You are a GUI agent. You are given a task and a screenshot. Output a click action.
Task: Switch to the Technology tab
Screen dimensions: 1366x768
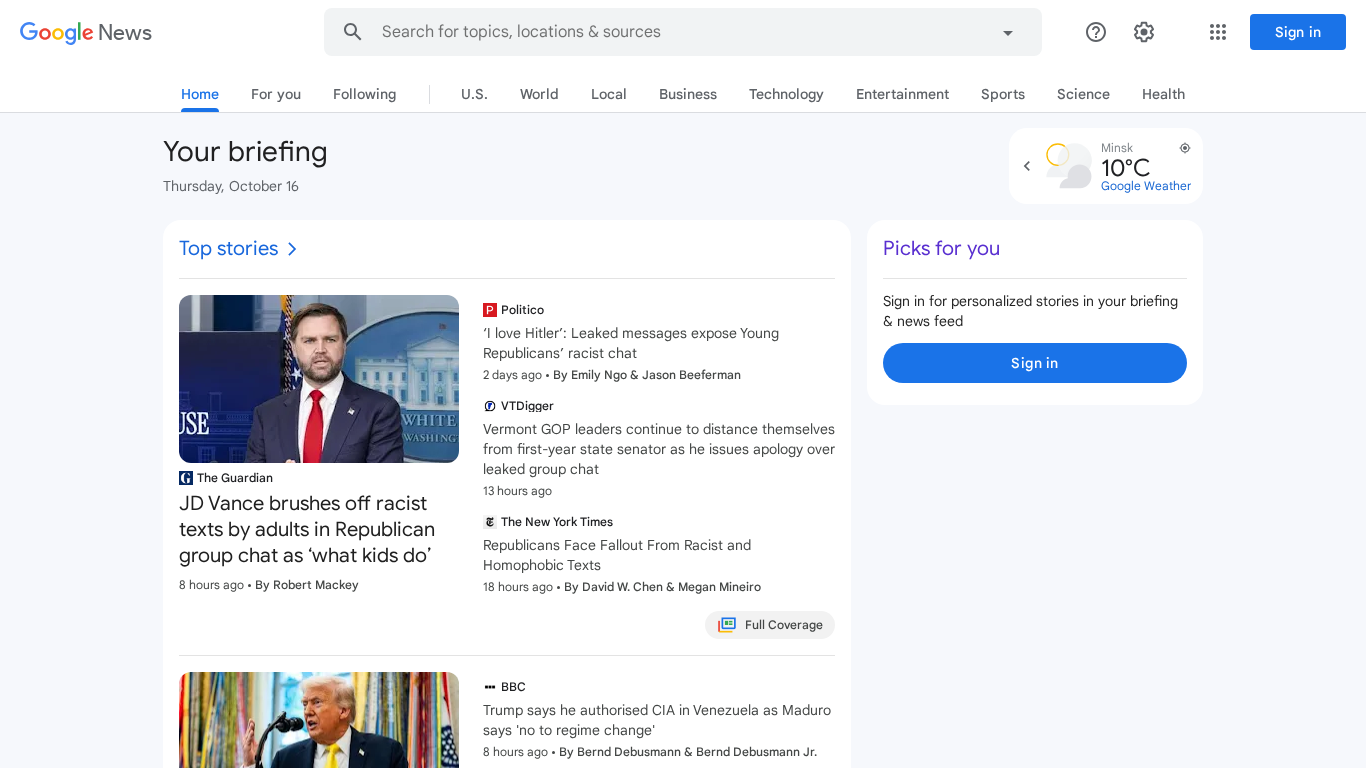coord(786,94)
